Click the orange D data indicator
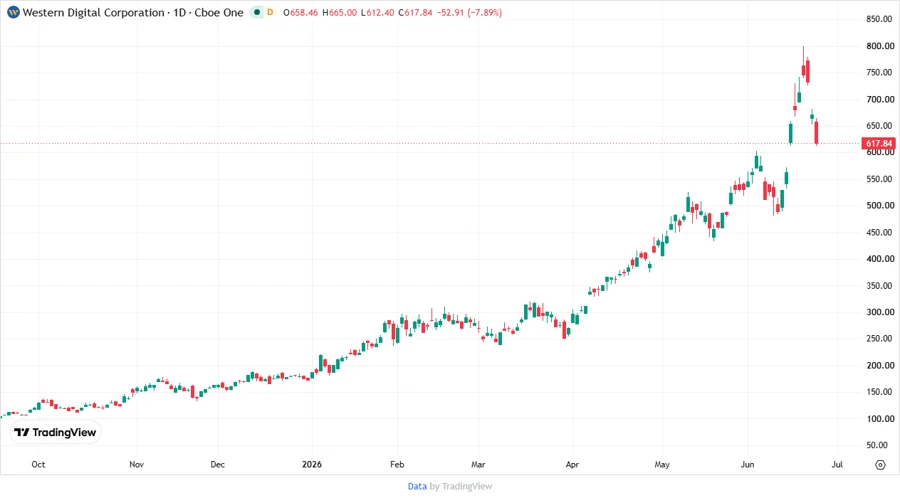The width and height of the screenshot is (900, 498). (270, 12)
